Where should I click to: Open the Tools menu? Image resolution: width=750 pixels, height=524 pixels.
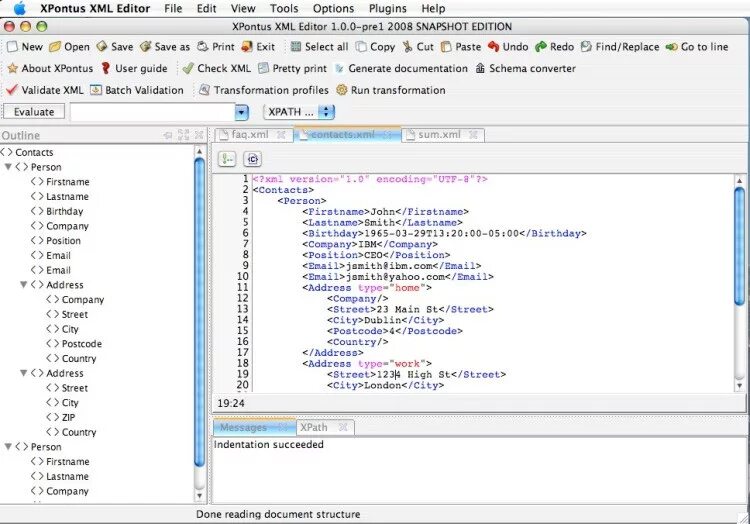tap(284, 9)
